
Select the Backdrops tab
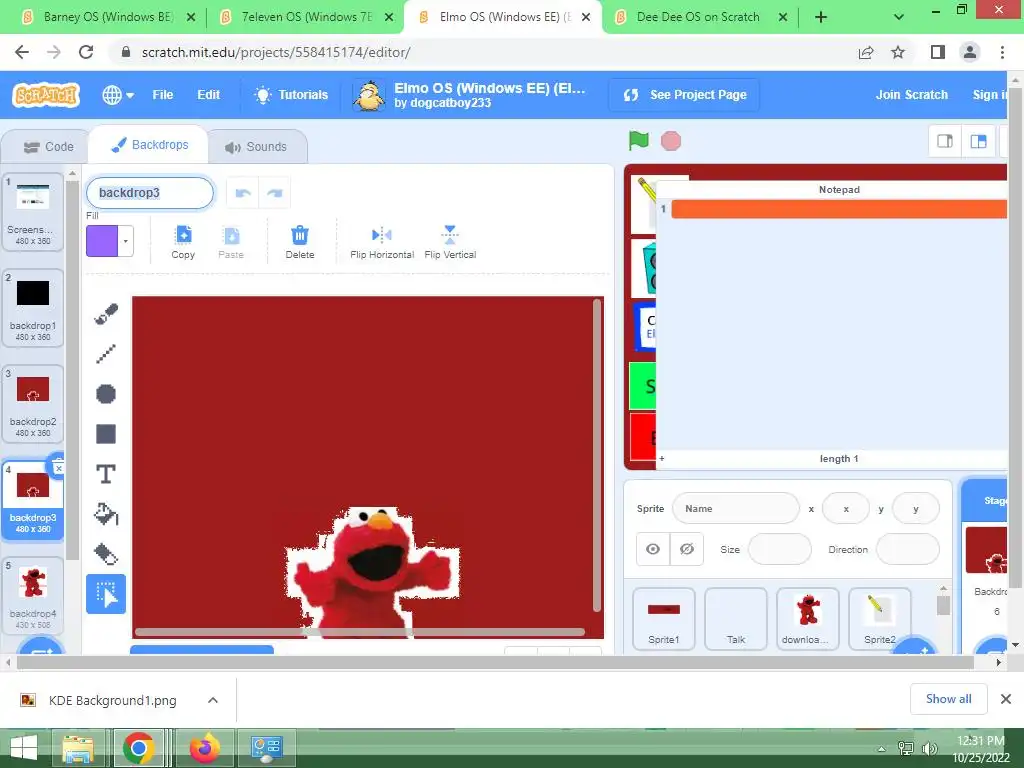[149, 145]
